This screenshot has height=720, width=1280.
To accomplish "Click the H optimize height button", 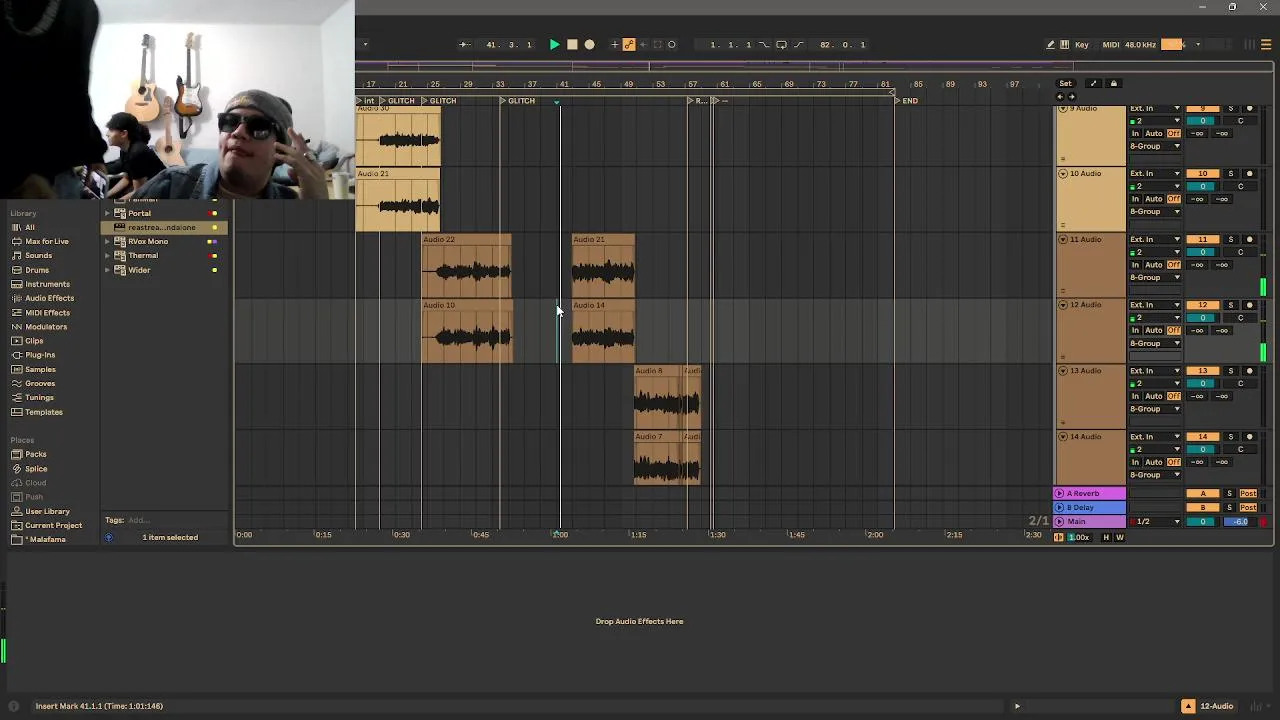I will pos(1106,538).
